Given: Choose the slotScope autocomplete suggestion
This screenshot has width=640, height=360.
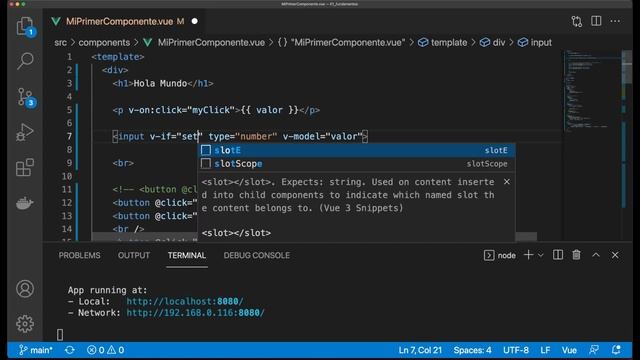Looking at the screenshot, I should tap(356, 164).
